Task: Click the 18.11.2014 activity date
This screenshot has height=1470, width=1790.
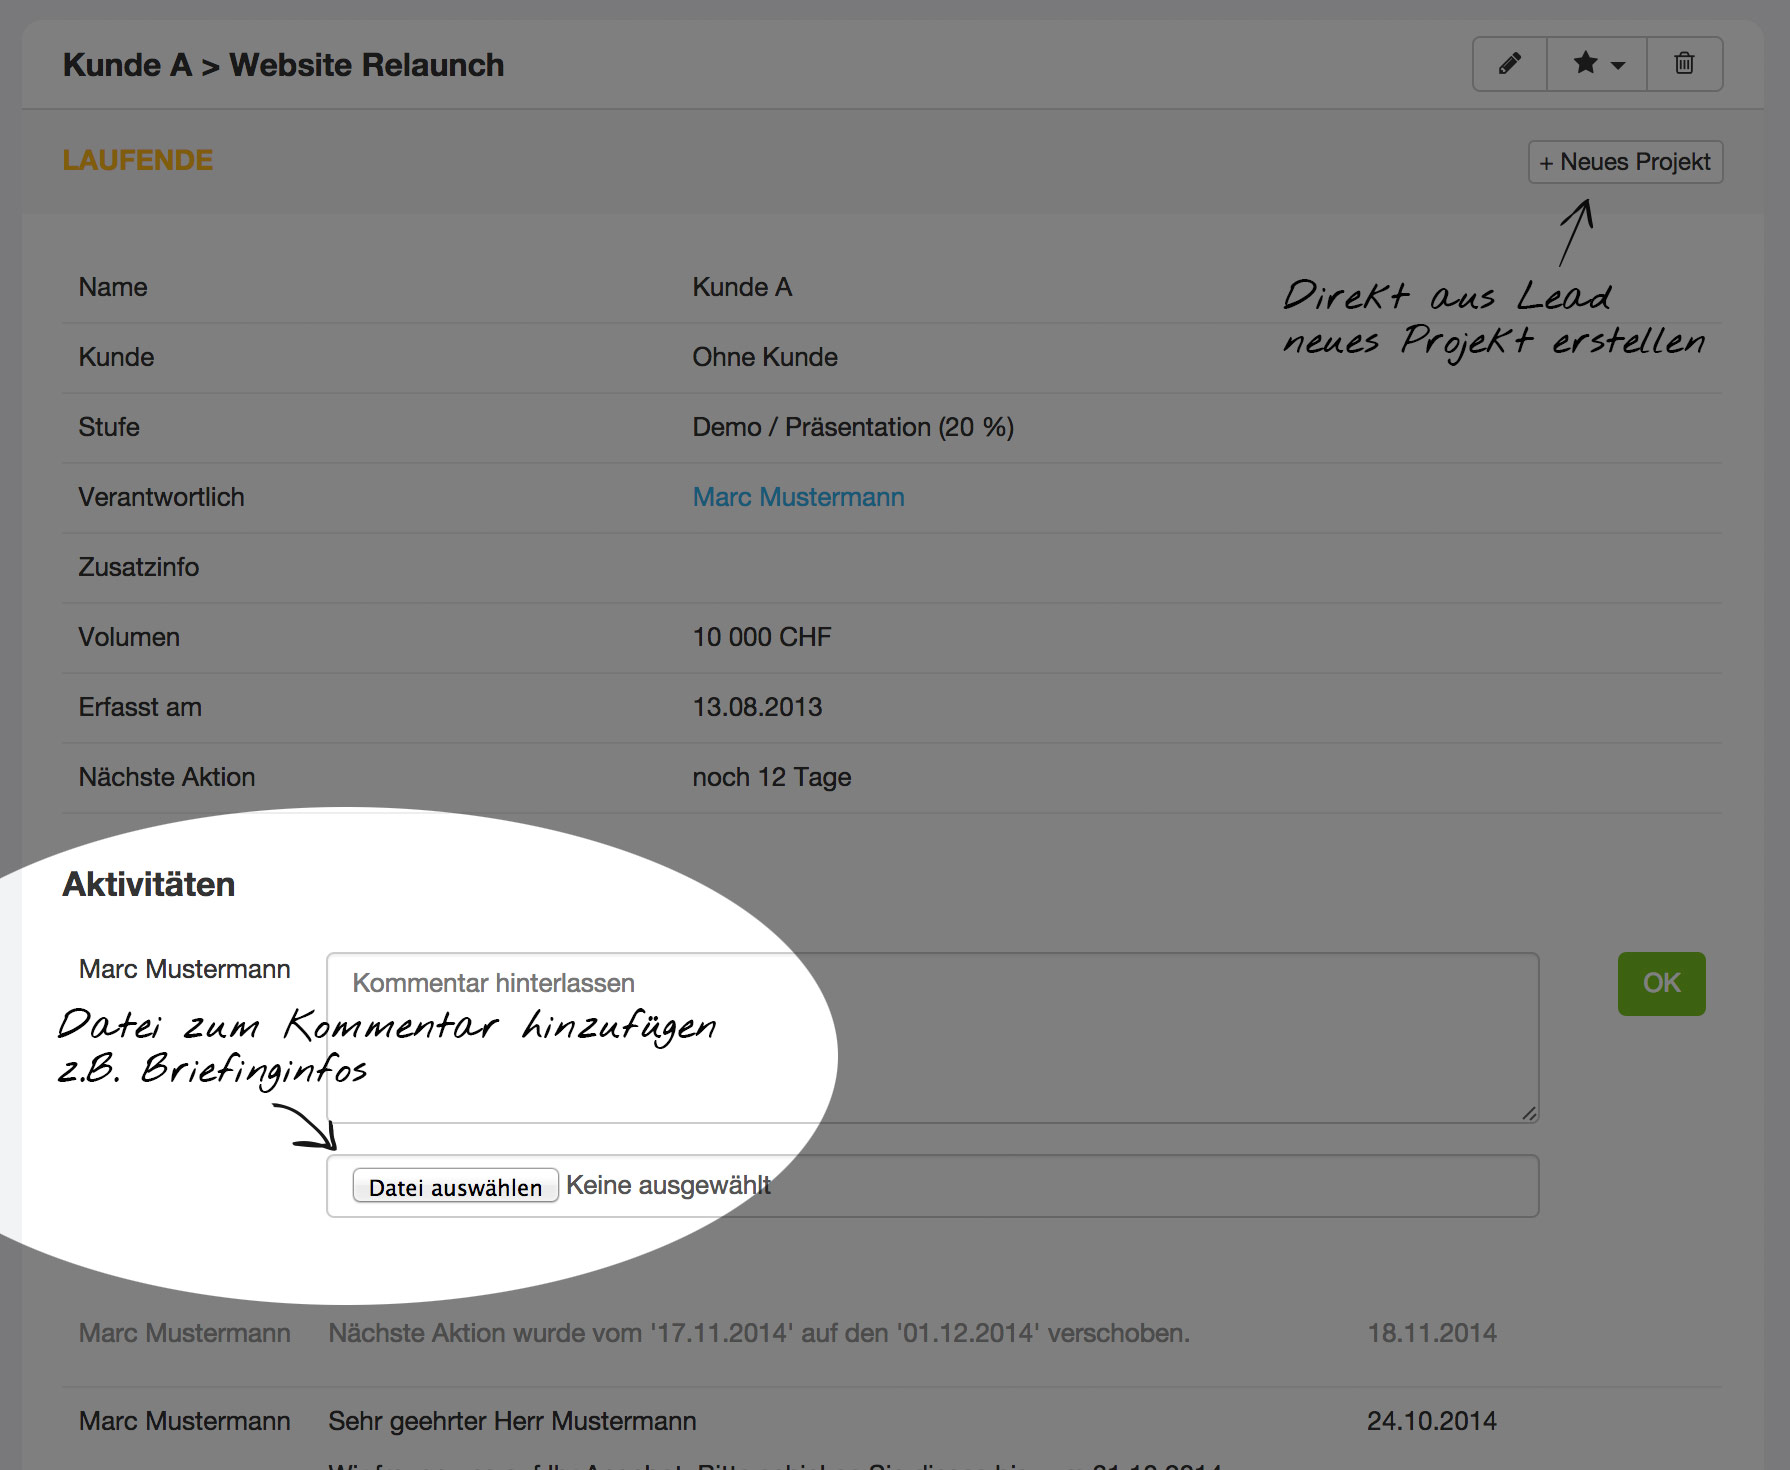Action: (1432, 1333)
